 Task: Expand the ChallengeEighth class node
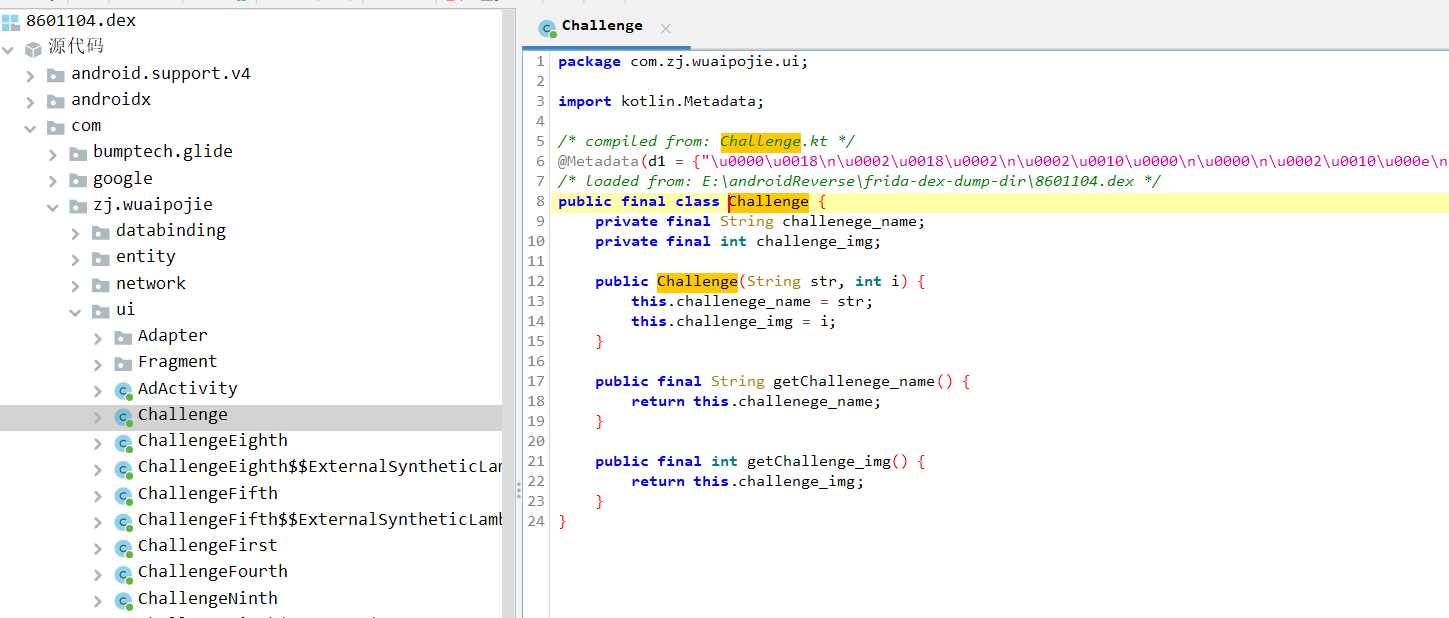(98, 442)
